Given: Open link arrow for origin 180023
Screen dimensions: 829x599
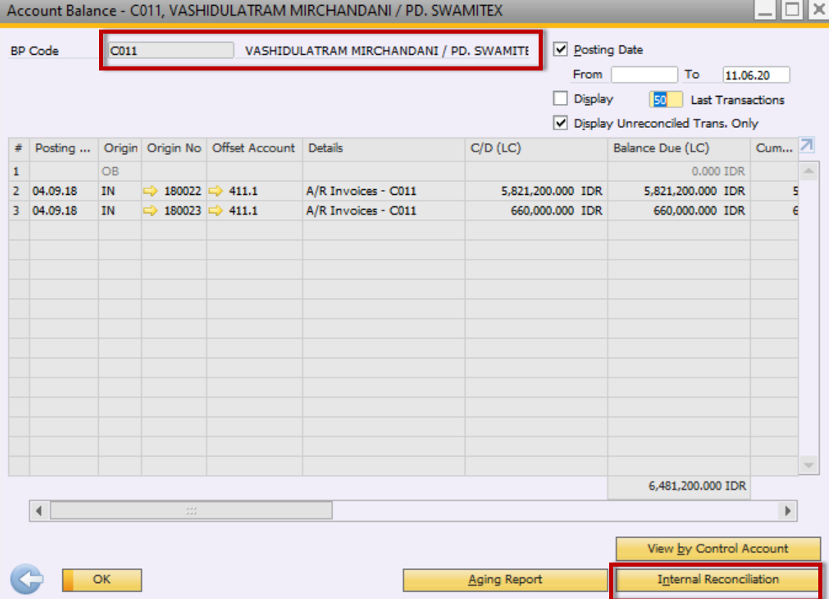Looking at the screenshot, I should (150, 210).
